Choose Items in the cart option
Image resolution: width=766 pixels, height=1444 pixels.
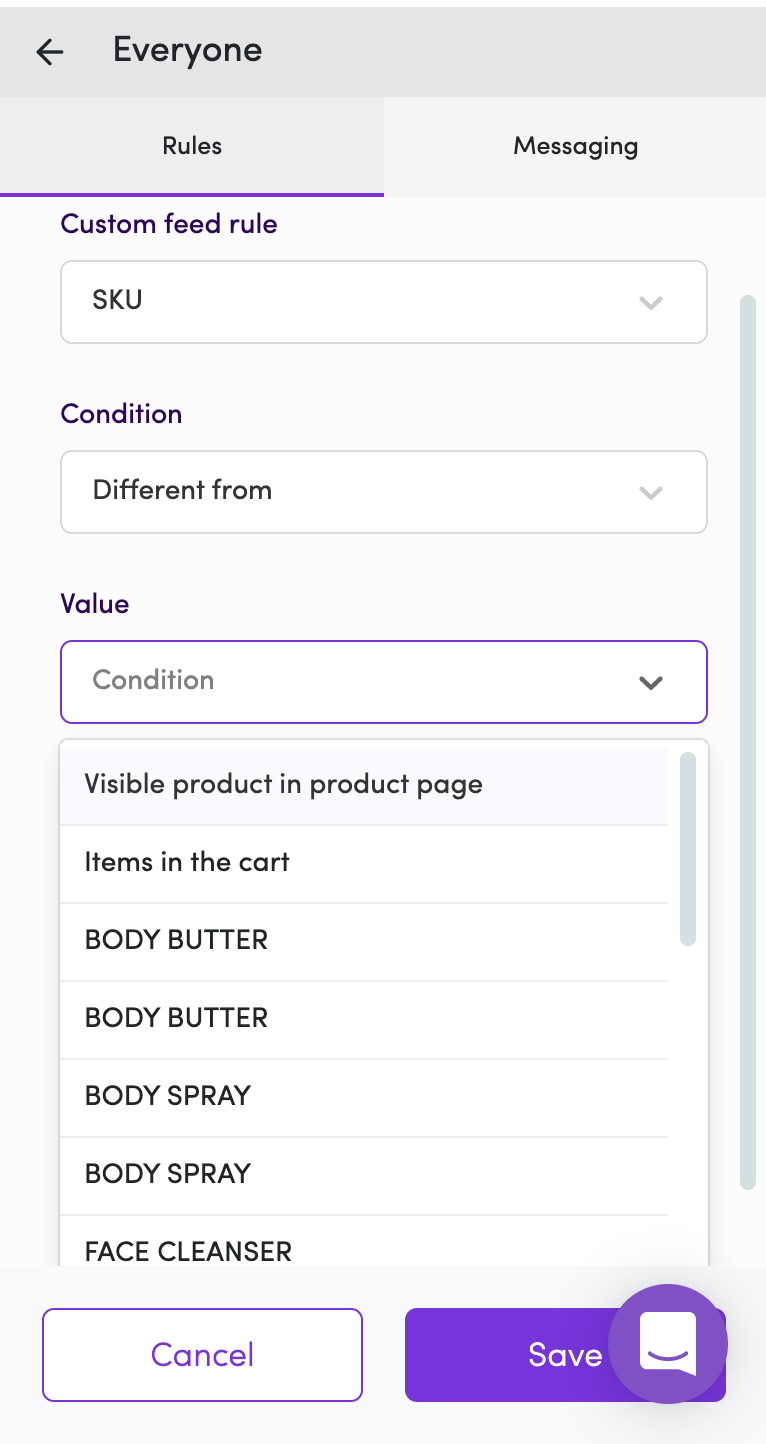[364, 863]
